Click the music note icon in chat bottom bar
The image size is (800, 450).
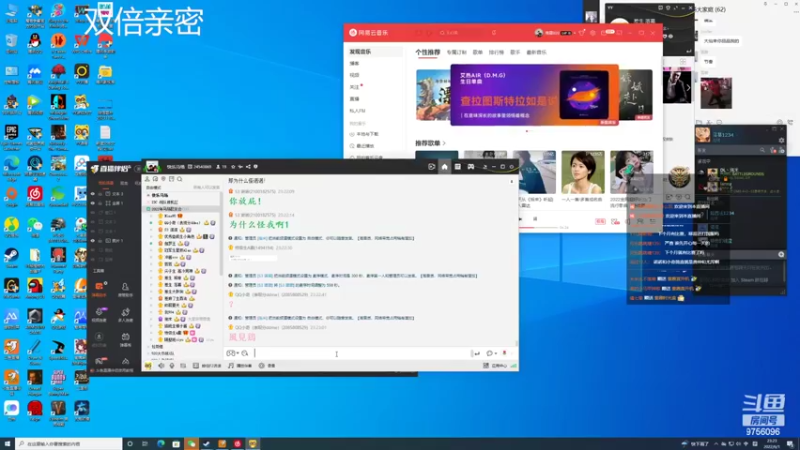(231, 366)
